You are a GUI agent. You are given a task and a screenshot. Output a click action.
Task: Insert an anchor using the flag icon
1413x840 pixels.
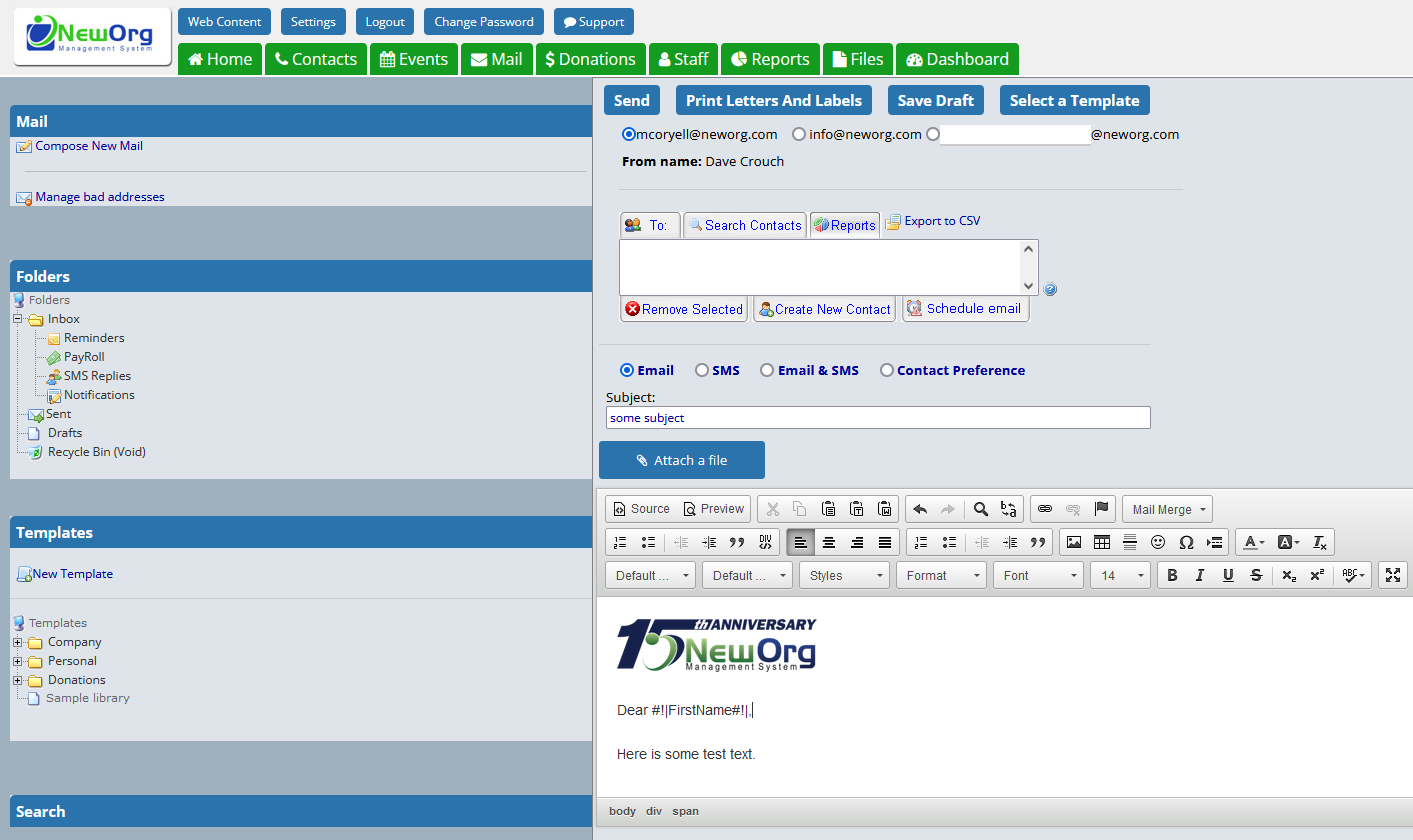point(1101,509)
